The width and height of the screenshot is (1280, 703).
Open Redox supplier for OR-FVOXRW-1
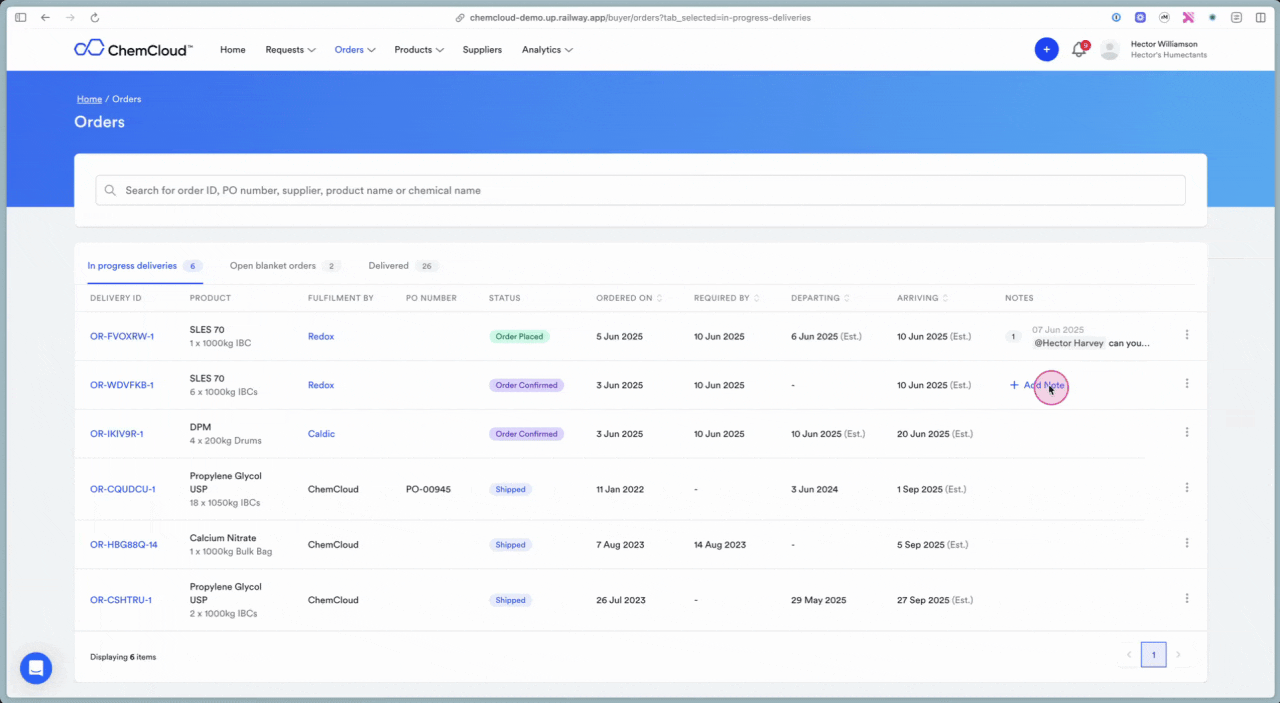pyautogui.click(x=321, y=336)
